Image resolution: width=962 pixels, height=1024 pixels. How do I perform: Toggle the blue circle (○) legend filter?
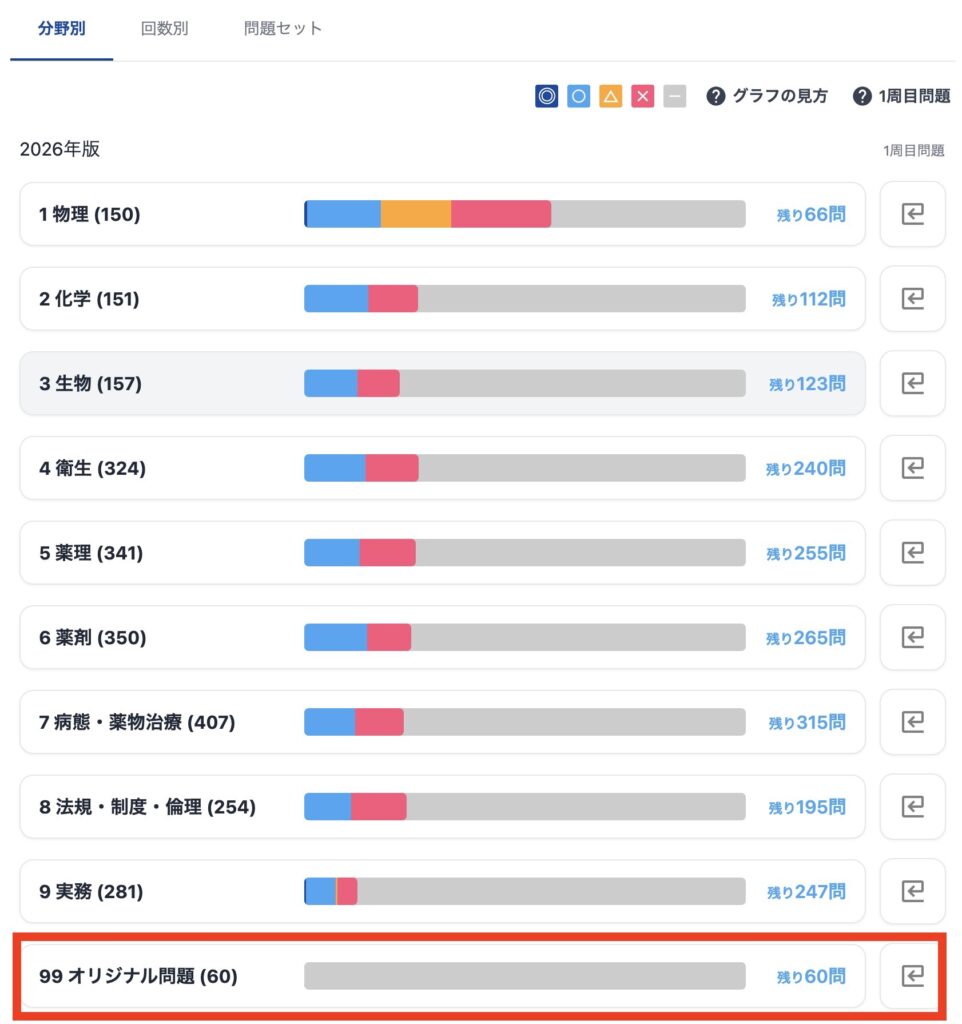click(578, 97)
